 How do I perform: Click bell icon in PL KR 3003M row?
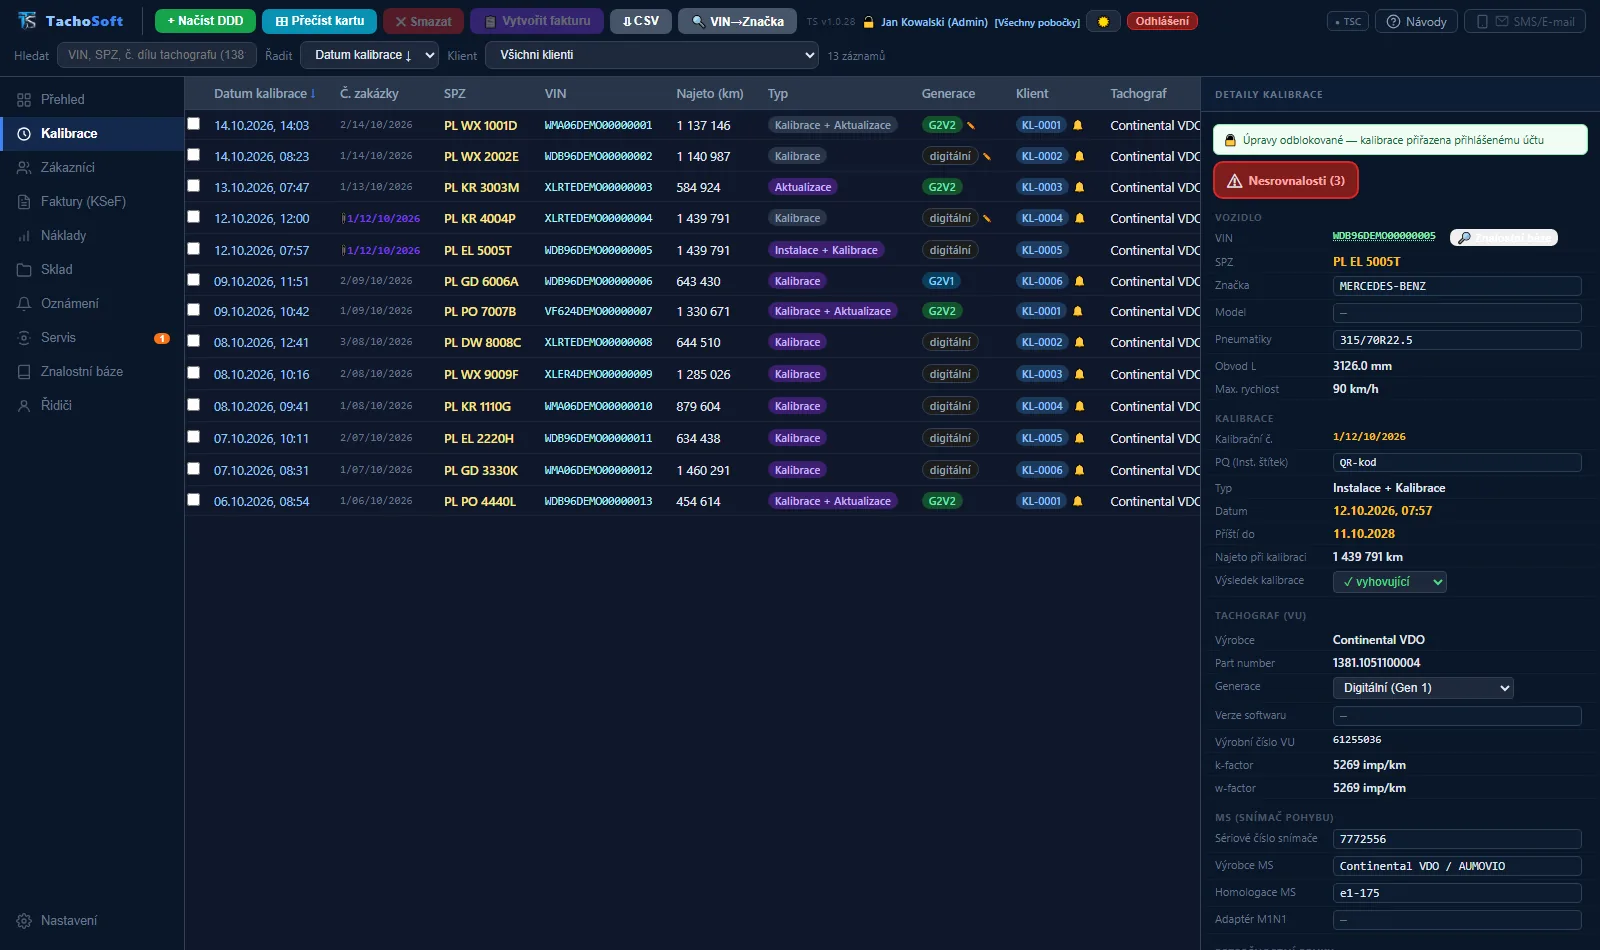(1079, 188)
